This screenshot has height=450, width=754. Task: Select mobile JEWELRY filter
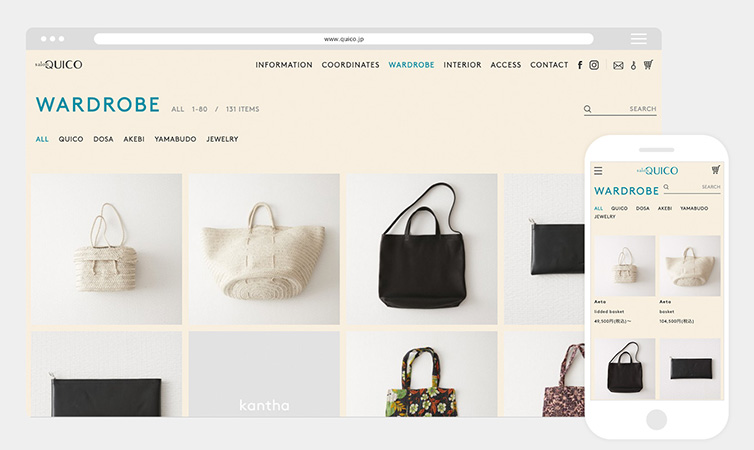[x=604, y=217]
